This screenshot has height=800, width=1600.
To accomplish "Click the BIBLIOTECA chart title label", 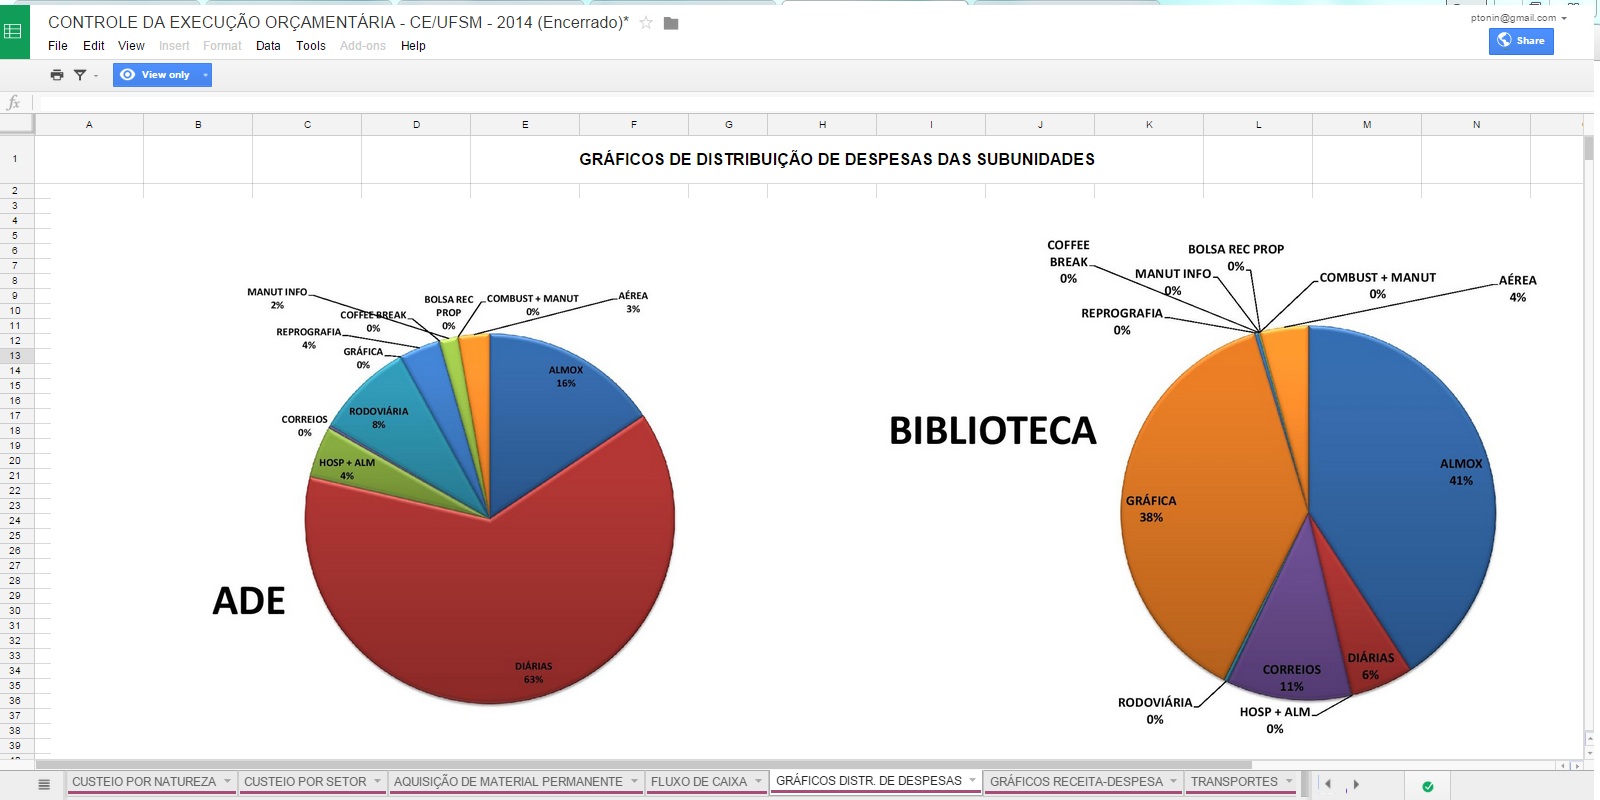I will [x=993, y=431].
